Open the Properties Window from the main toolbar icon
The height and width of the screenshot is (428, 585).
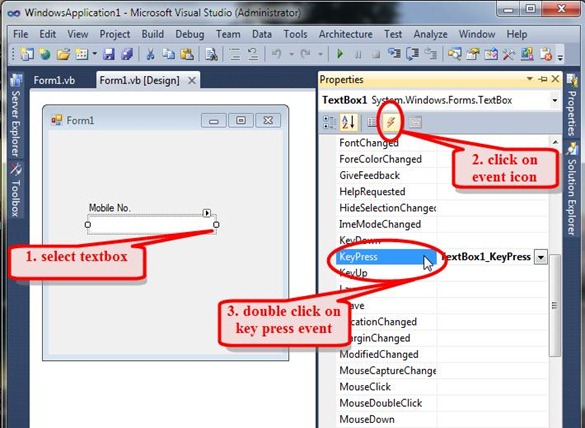pyautogui.click(x=473, y=54)
